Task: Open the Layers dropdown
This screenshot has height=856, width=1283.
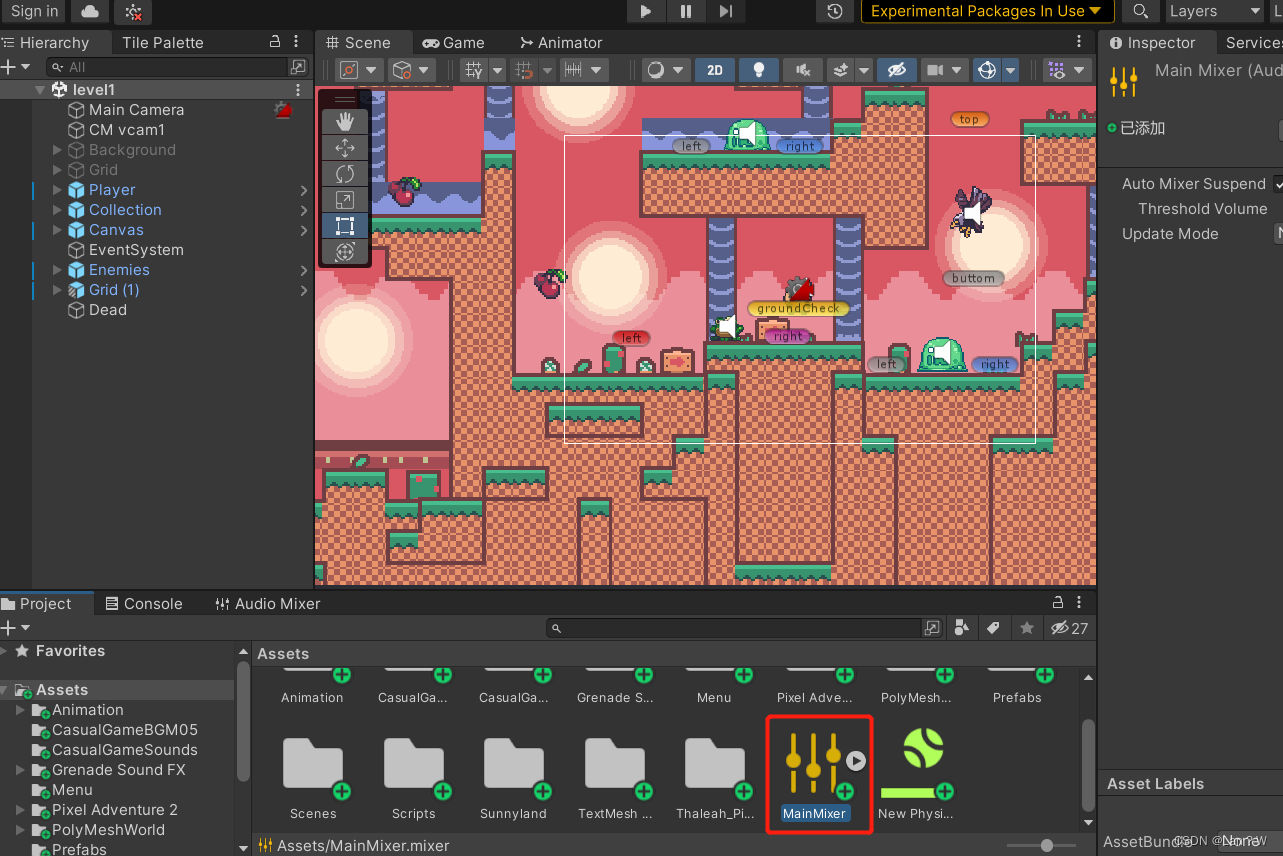Action: coord(1215,11)
